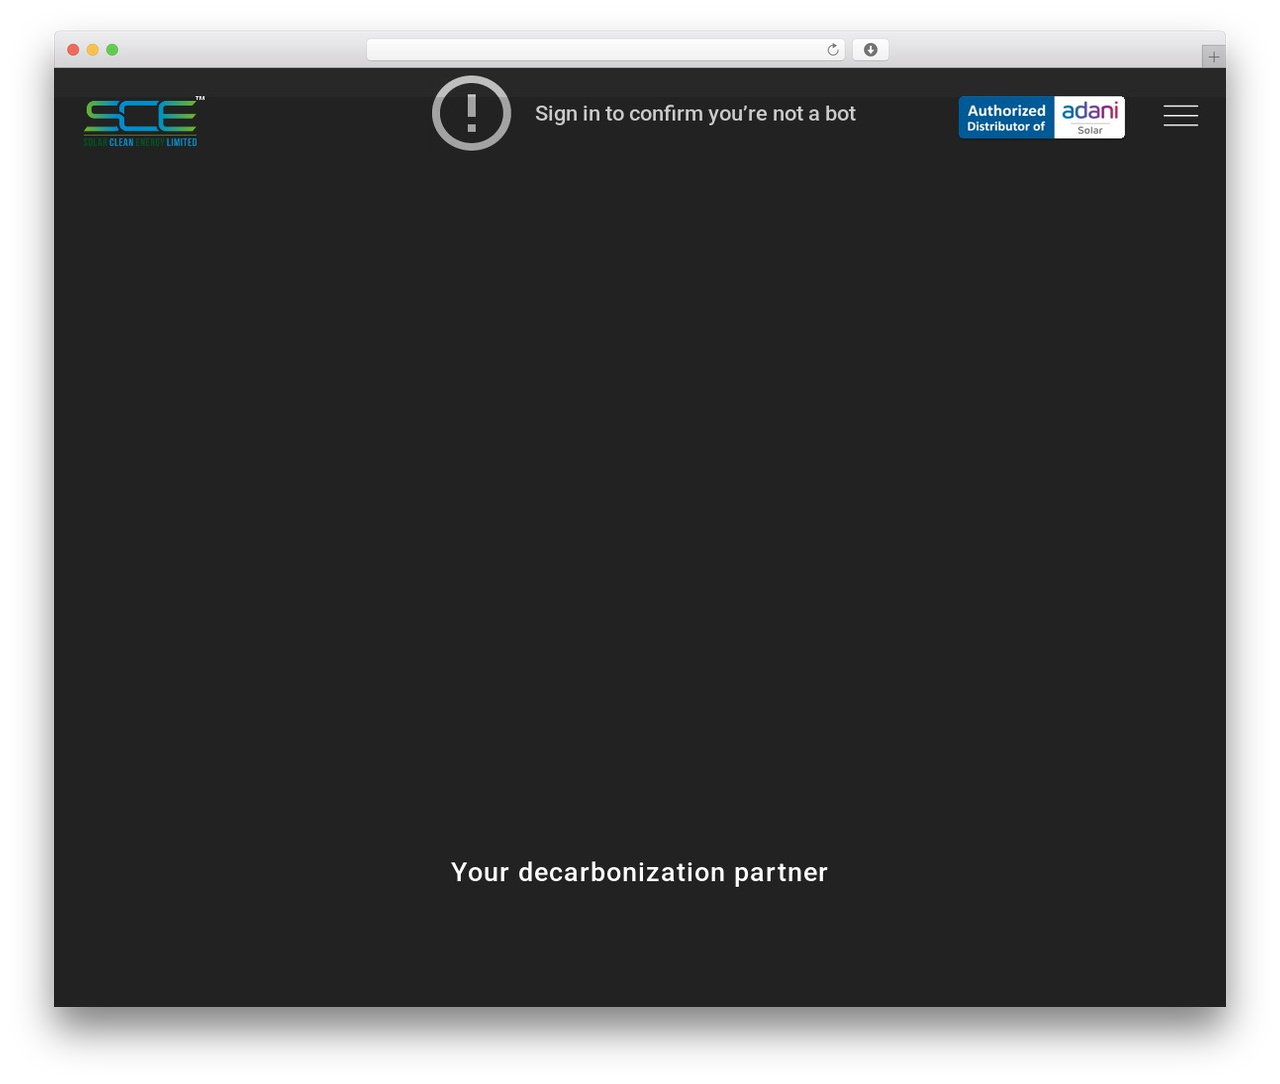This screenshot has width=1280, height=1084.
Task: Maximize the window using green button
Action: [x=112, y=50]
